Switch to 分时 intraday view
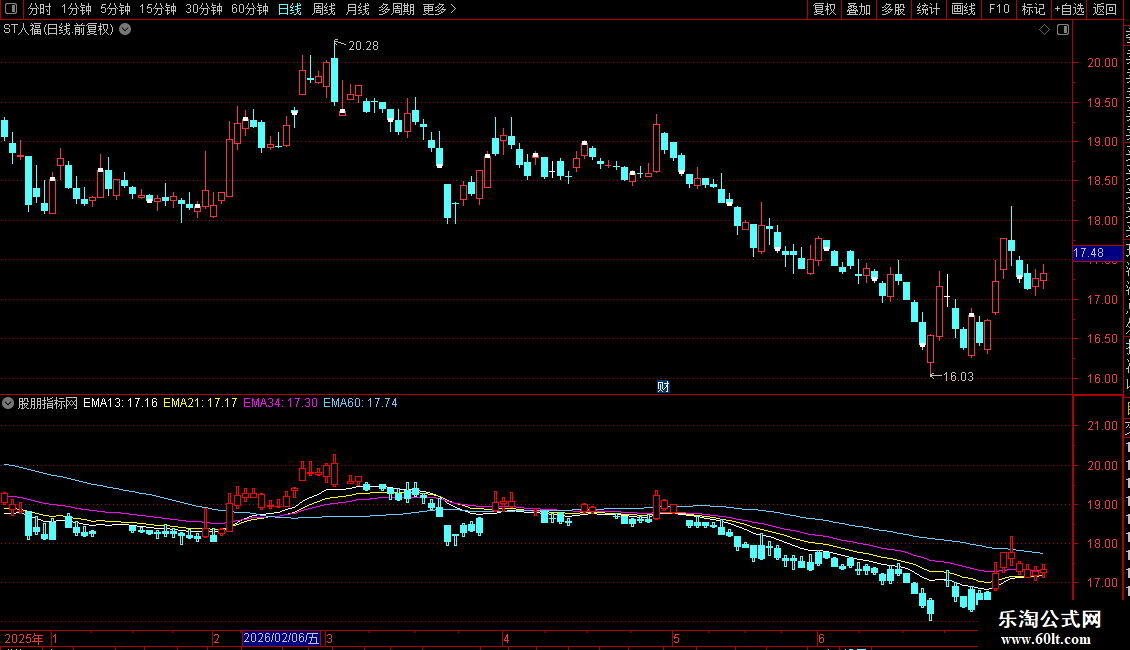Screen dimensions: 1130x650 pos(40,9)
